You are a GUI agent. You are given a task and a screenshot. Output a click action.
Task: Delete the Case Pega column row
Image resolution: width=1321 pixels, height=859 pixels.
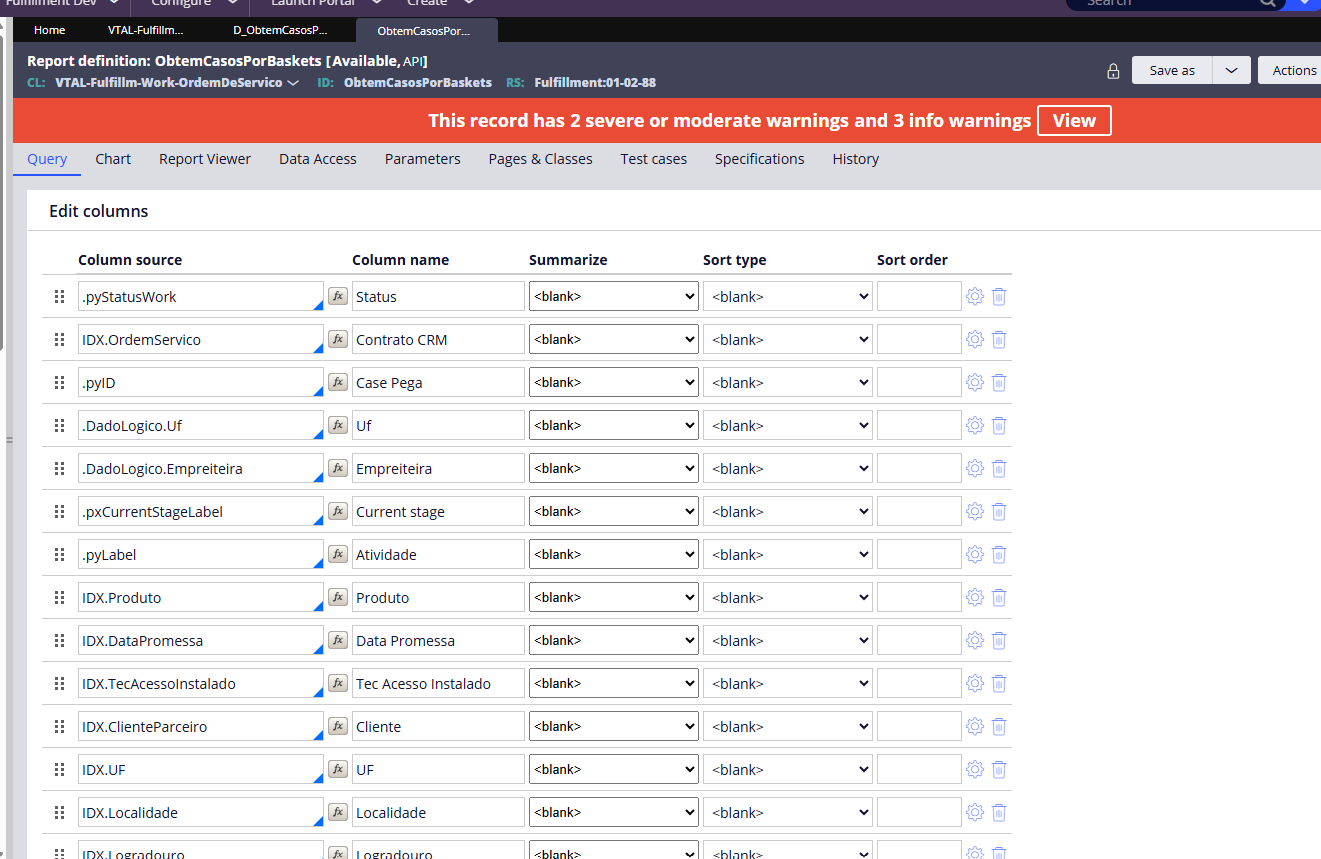click(x=999, y=382)
